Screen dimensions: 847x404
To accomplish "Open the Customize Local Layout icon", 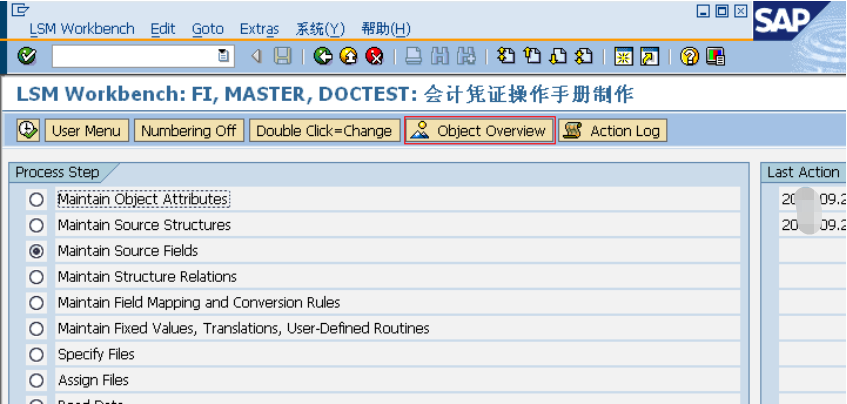I will pos(715,56).
